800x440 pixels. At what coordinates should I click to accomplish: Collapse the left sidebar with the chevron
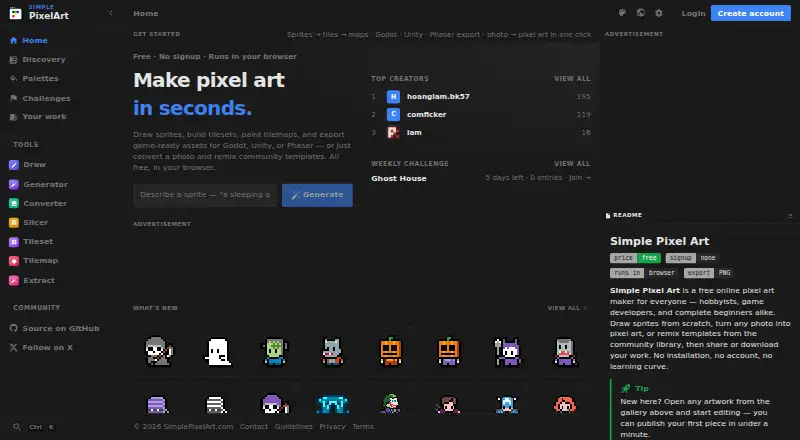click(111, 13)
